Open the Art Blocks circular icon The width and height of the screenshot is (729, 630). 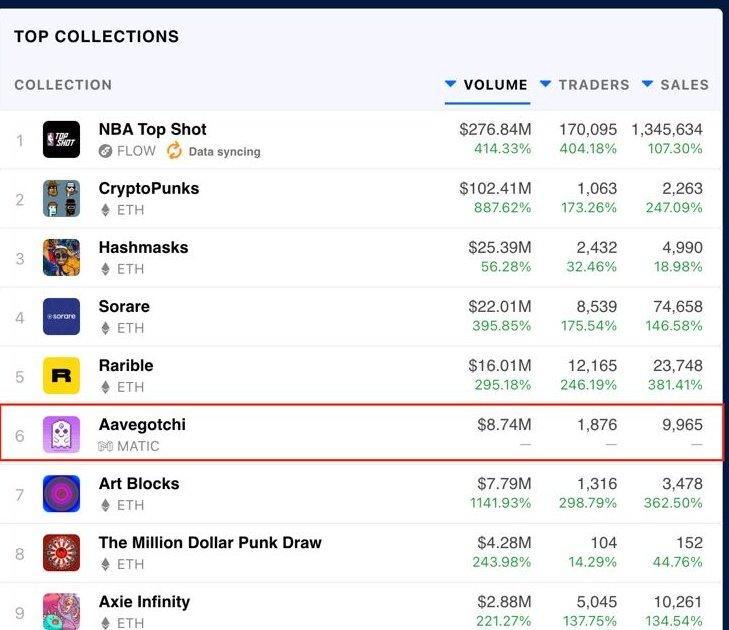click(61, 493)
